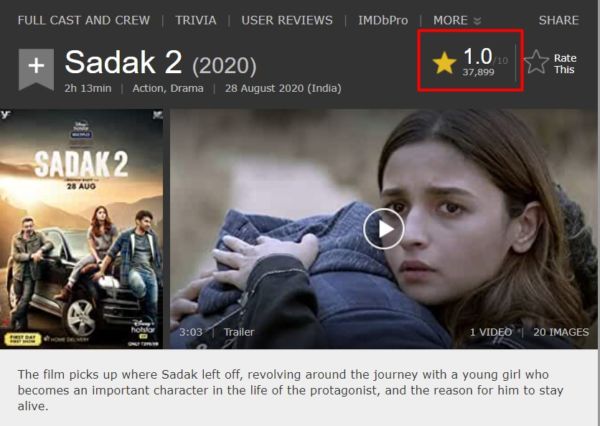Open the 20 IMAGES gallery link
The height and width of the screenshot is (426, 600).
coord(561,332)
